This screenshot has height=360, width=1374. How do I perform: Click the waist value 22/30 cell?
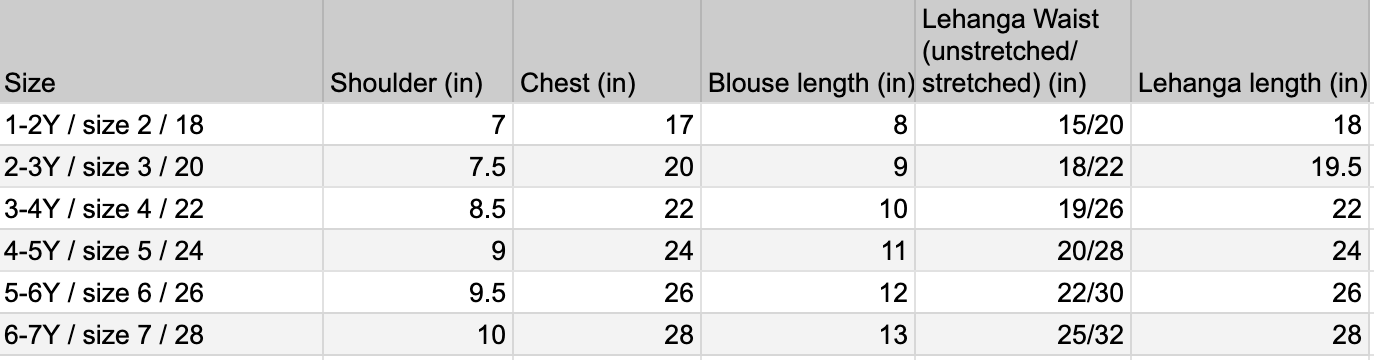1023,293
